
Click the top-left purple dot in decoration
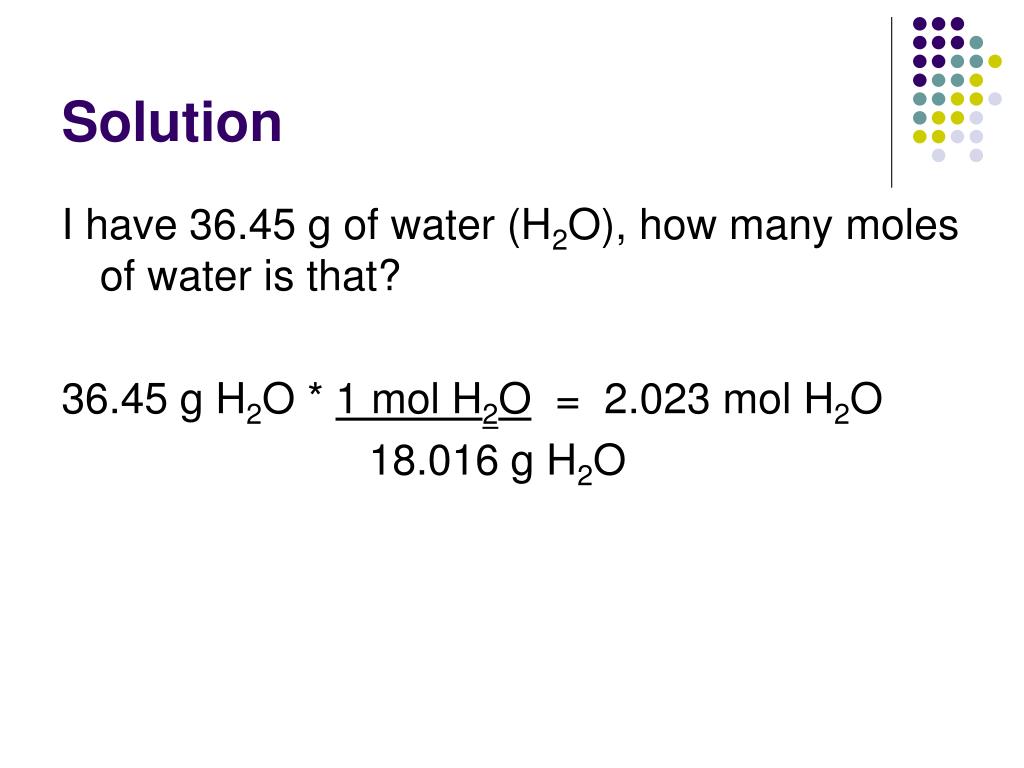coord(920,24)
